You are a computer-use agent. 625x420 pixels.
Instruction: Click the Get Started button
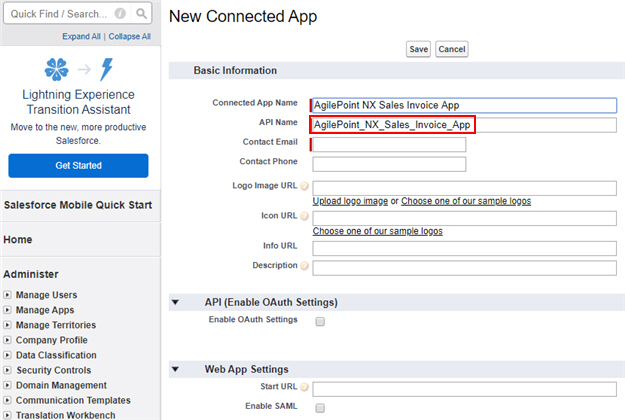(79, 165)
